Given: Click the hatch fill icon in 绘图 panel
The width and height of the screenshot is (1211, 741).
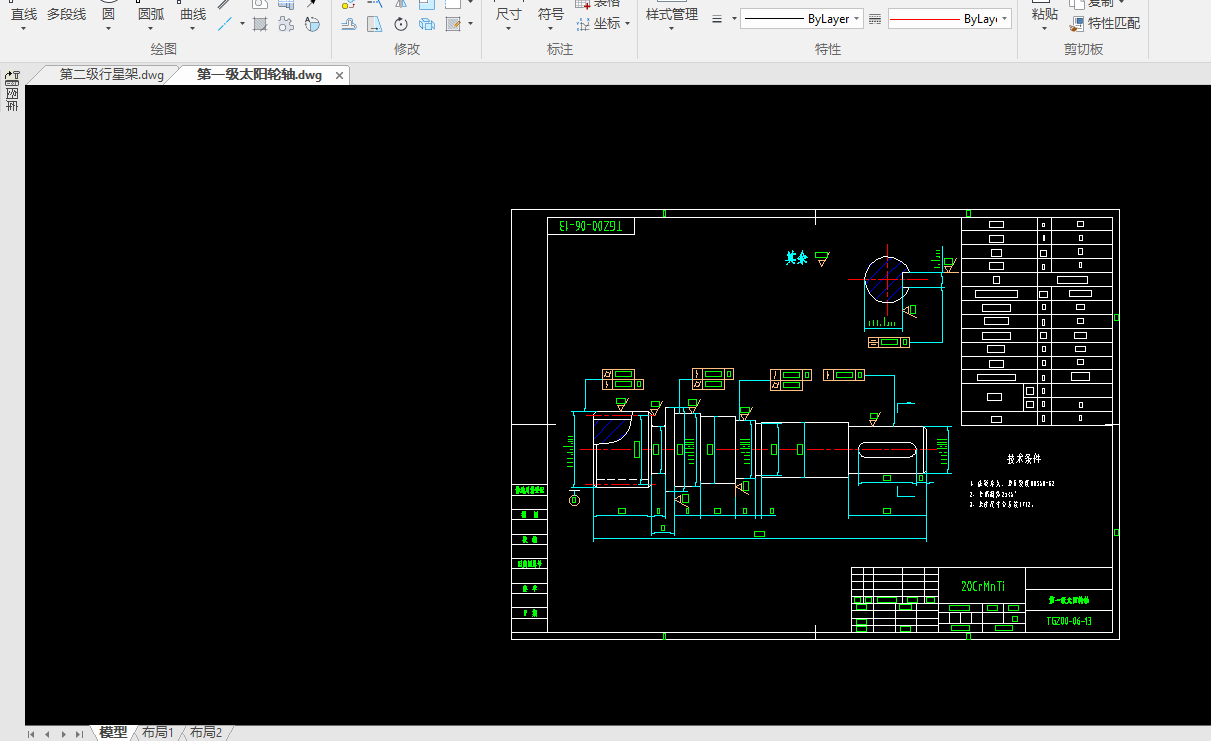Looking at the screenshot, I should (260, 24).
